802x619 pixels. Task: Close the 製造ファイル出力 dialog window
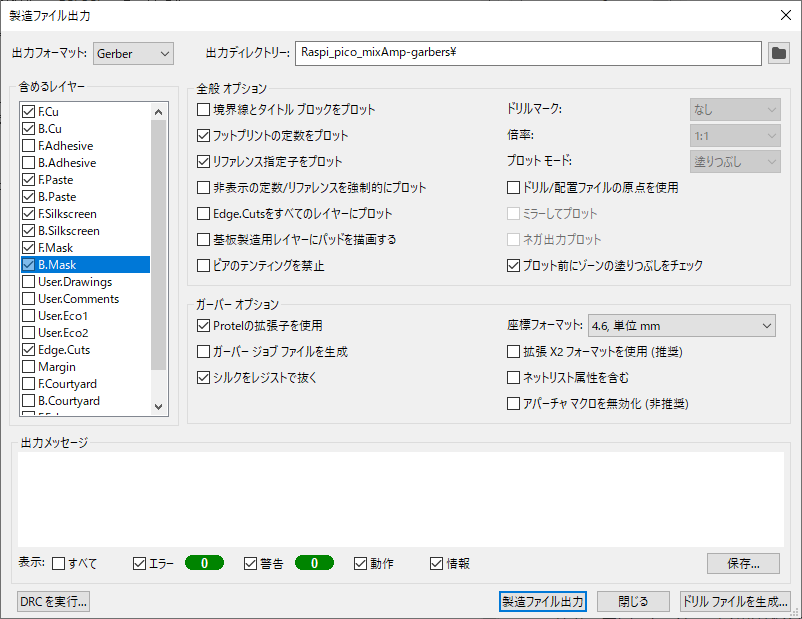coord(786,15)
